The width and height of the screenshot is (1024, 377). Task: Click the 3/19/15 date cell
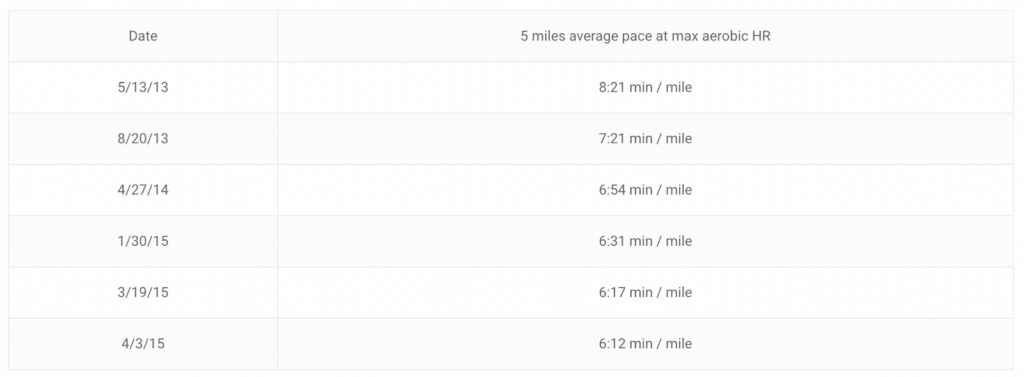tap(143, 293)
